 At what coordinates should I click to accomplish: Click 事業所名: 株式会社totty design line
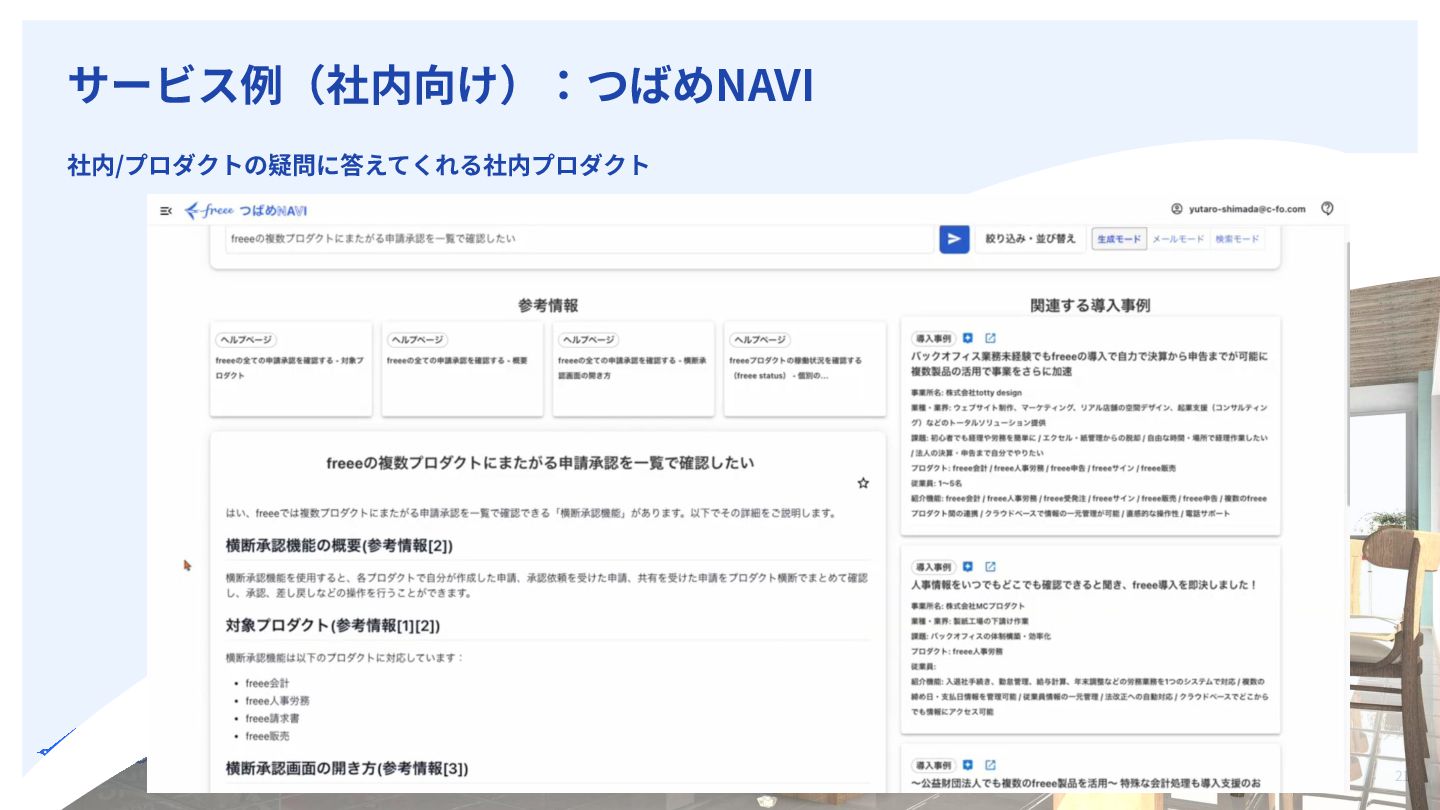click(x=966, y=394)
